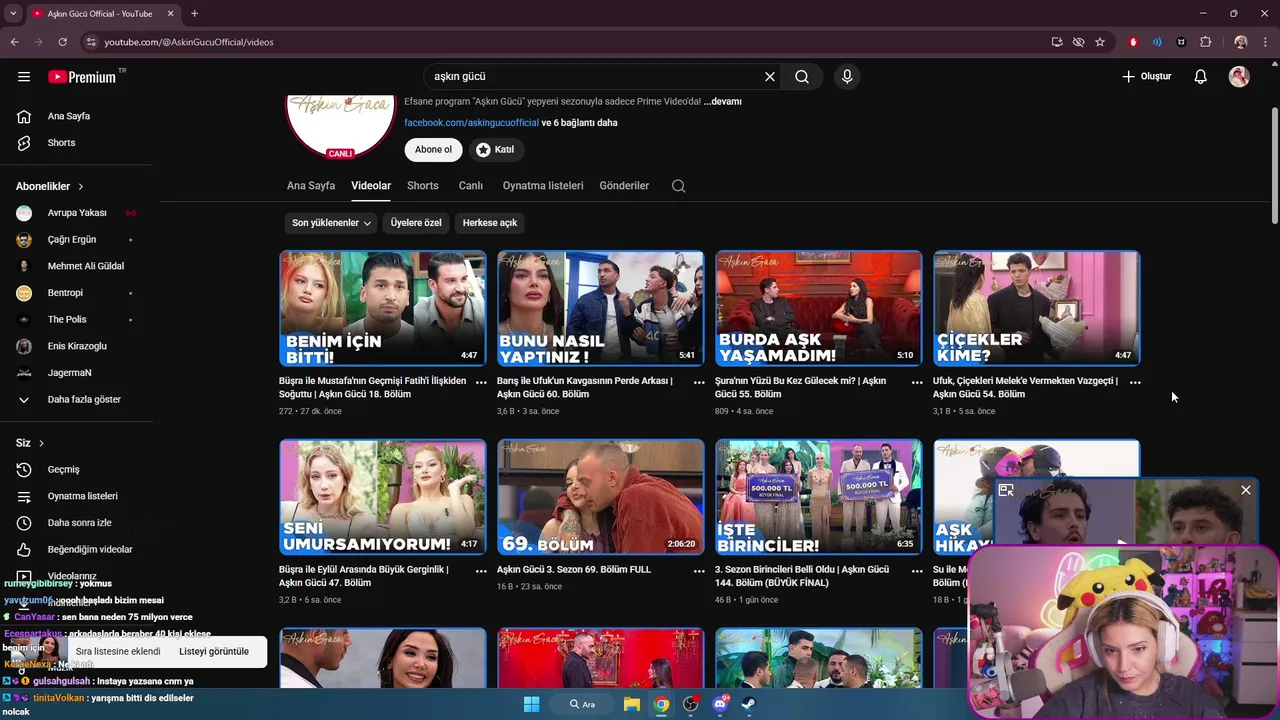
Task: Reload the page in Chrome
Action: point(62,42)
